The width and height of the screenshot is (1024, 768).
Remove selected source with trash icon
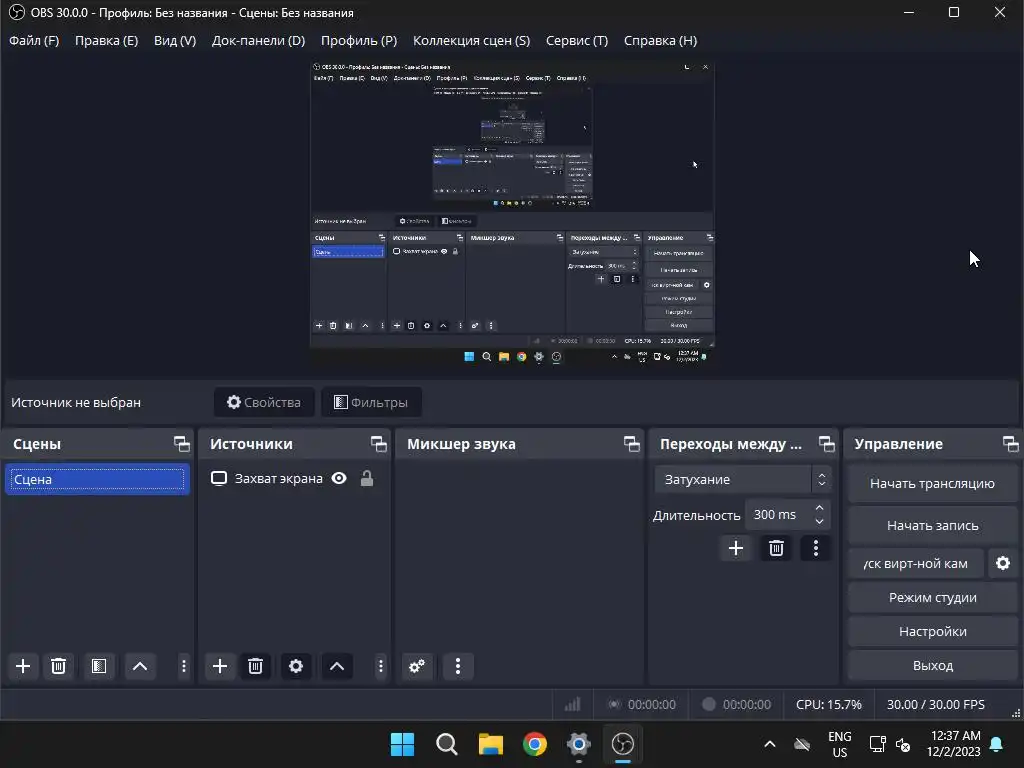point(255,666)
